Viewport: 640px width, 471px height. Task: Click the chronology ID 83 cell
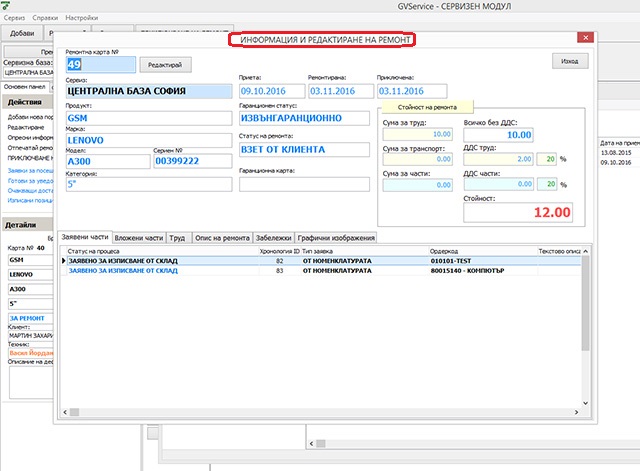tap(280, 271)
